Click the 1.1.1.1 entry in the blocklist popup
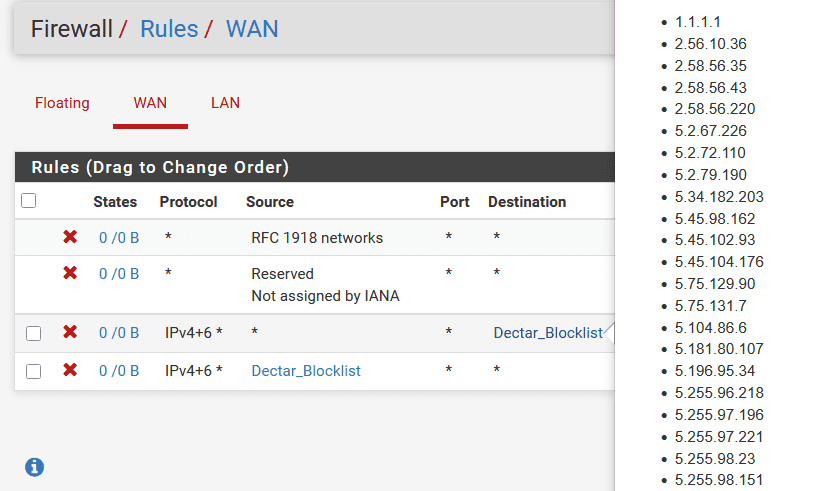This screenshot has height=491, width=832. pos(698,22)
